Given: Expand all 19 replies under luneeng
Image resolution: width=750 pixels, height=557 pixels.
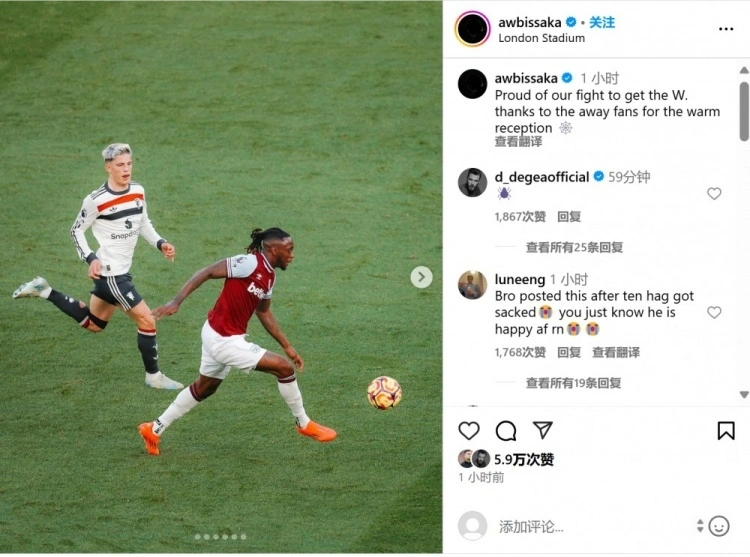Looking at the screenshot, I should pyautogui.click(x=574, y=383).
